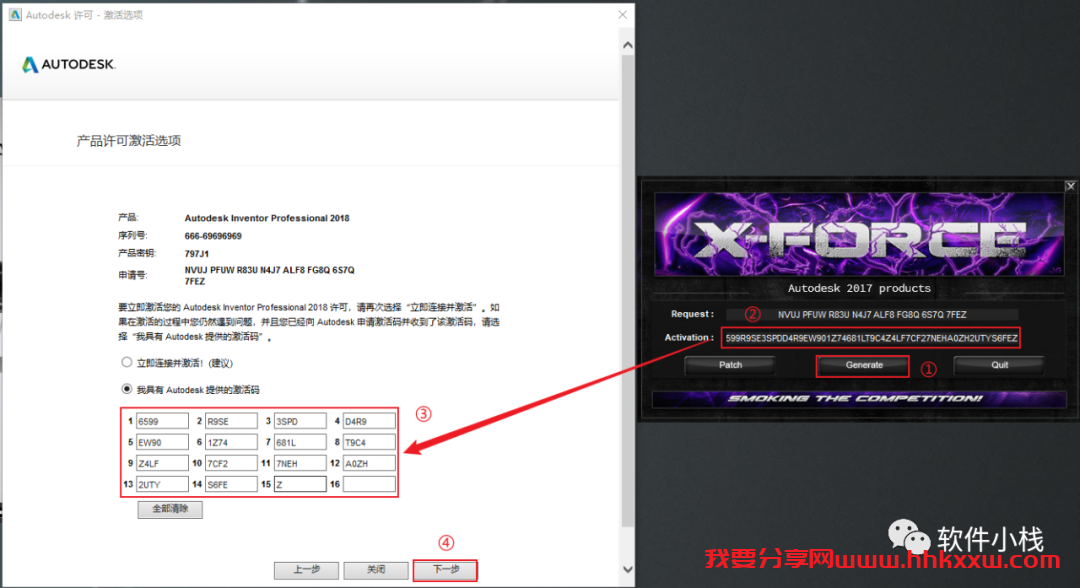The height and width of the screenshot is (588, 1080).
Task: Click the scroll down arrow in Autodesk dialog
Action: 627,569
